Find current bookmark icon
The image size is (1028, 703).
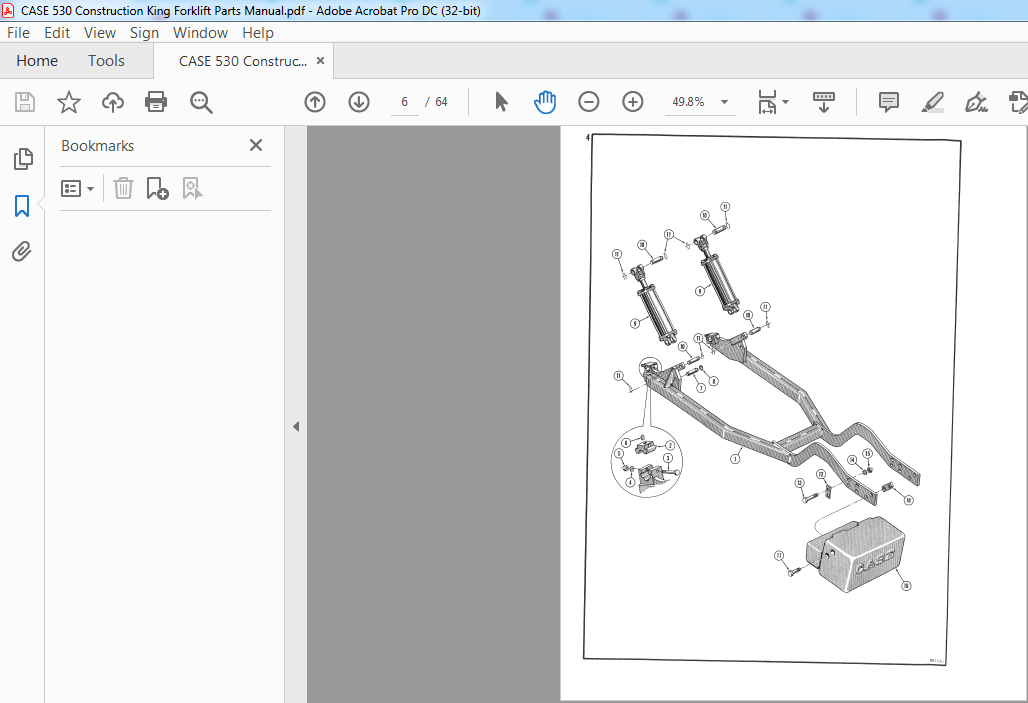tap(192, 188)
